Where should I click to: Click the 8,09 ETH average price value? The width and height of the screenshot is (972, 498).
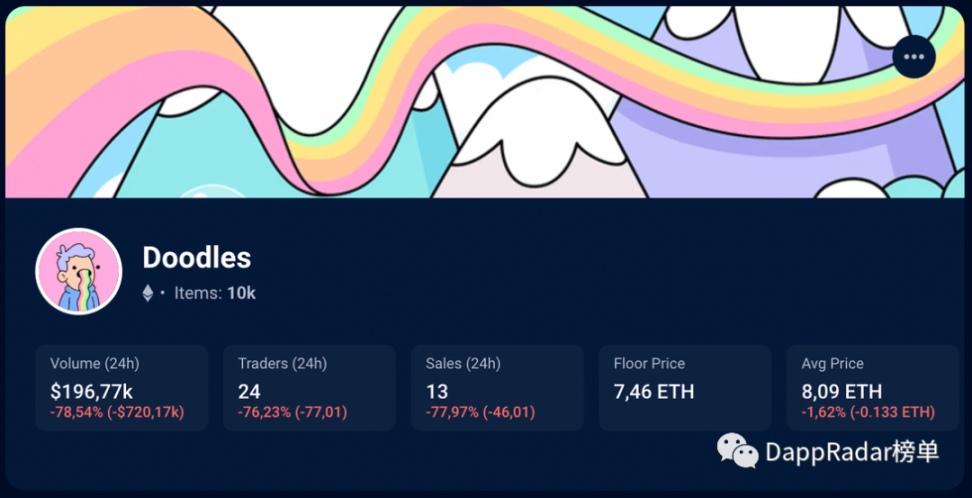842,392
